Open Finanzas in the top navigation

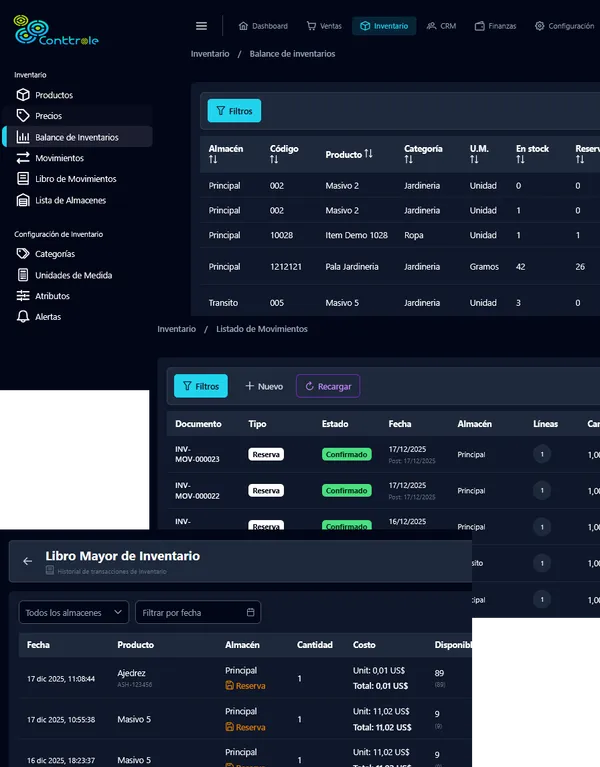click(495, 26)
